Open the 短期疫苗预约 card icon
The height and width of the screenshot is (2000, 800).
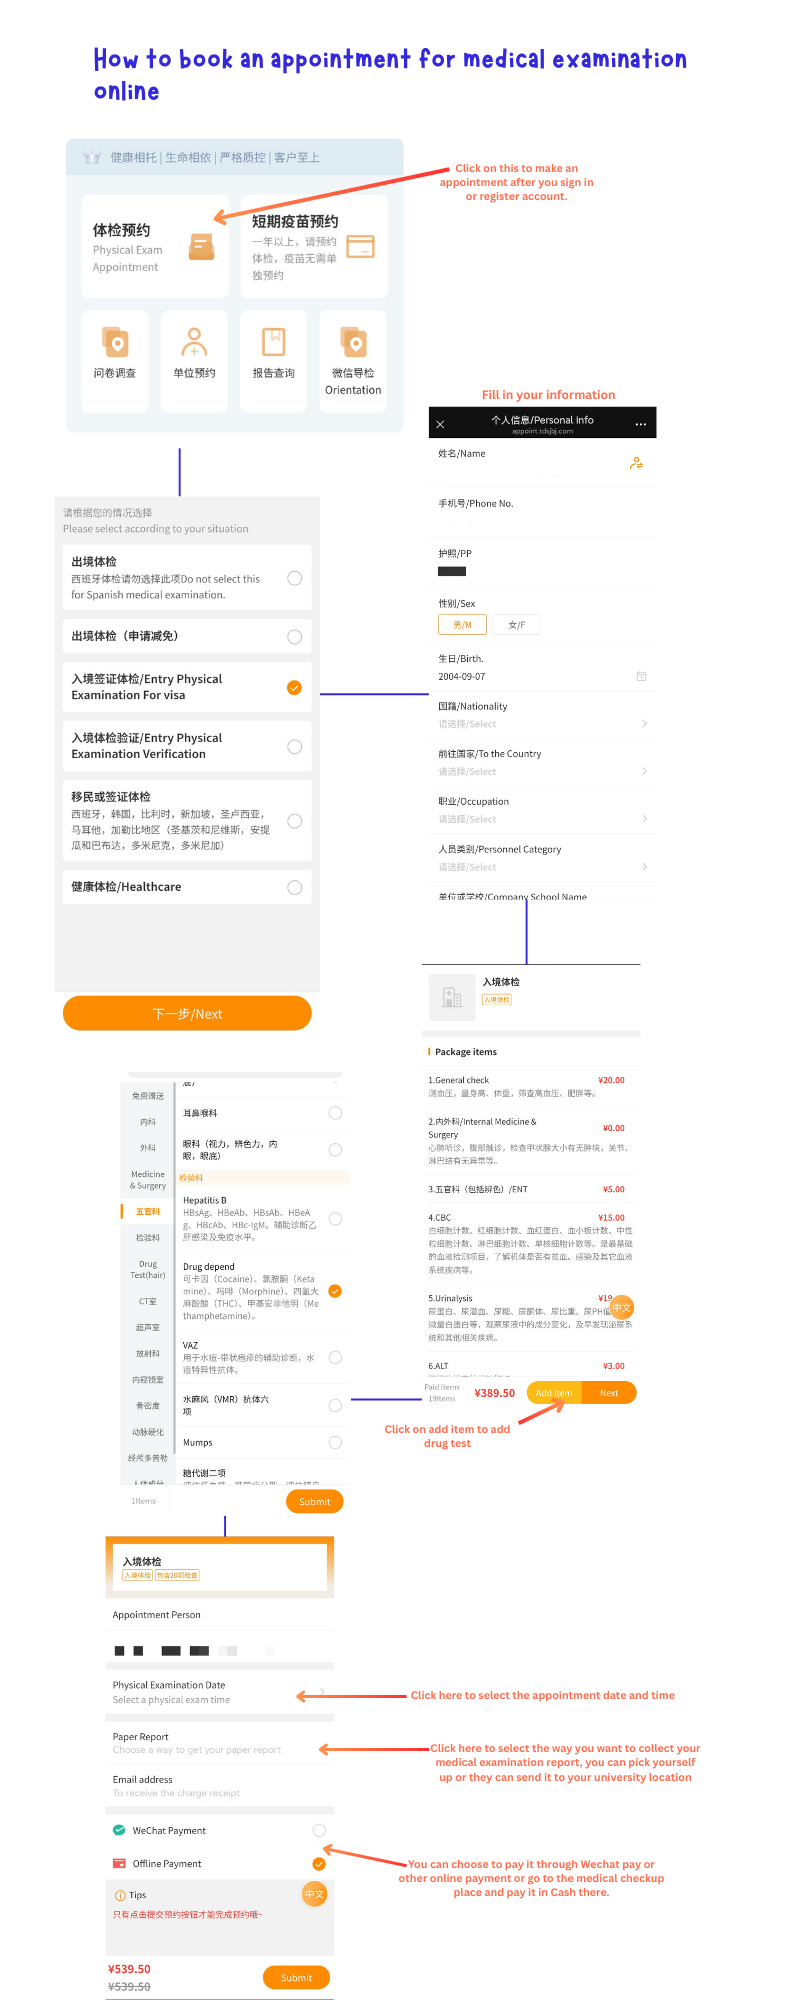pos(360,246)
